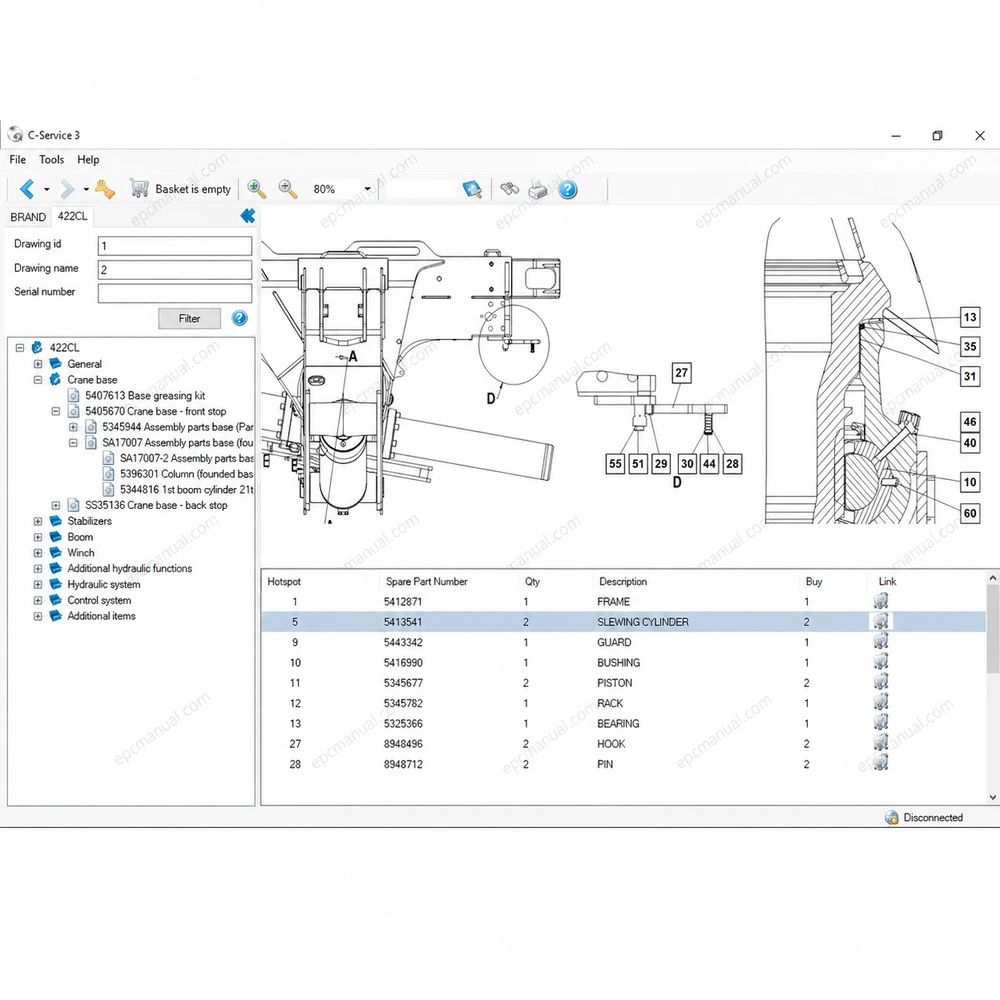This screenshot has width=1000, height=1000.
Task: Select SA17007-2 Assembly parts base drawing
Action: click(x=186, y=458)
